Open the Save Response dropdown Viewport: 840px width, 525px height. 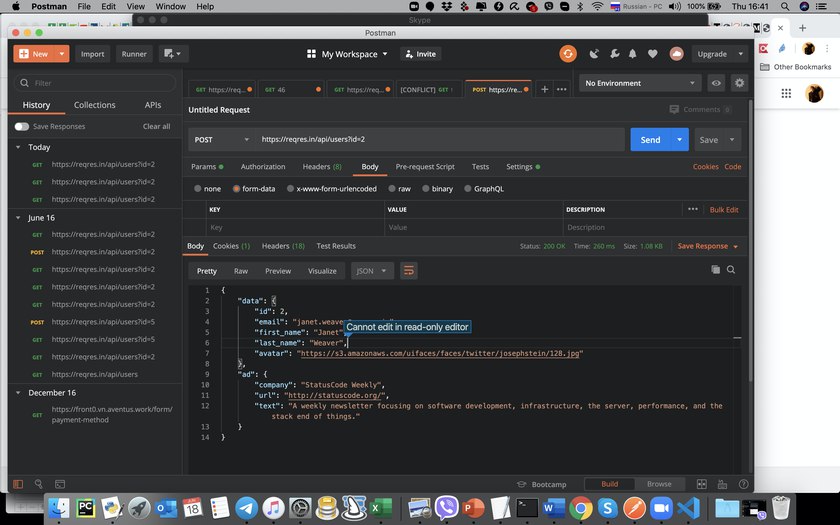point(708,246)
